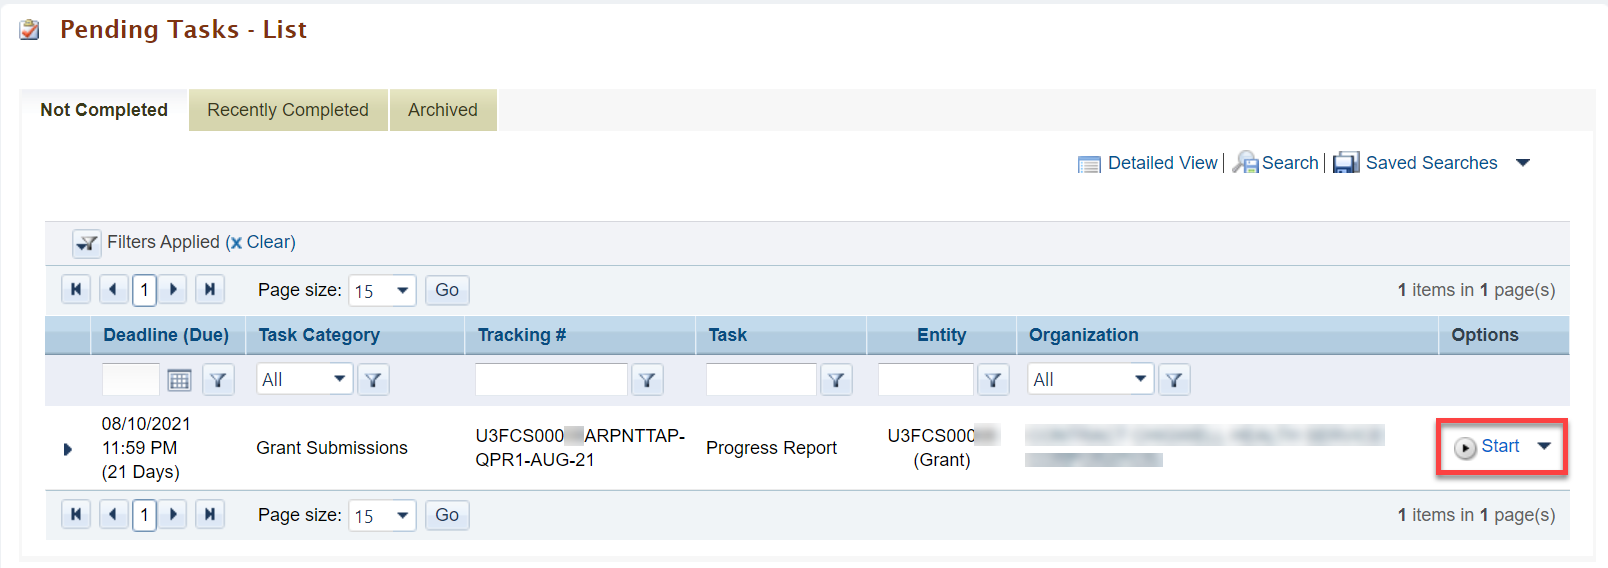The image size is (1608, 568).
Task: Sort by Deadline (Due) column header
Action: coord(166,335)
